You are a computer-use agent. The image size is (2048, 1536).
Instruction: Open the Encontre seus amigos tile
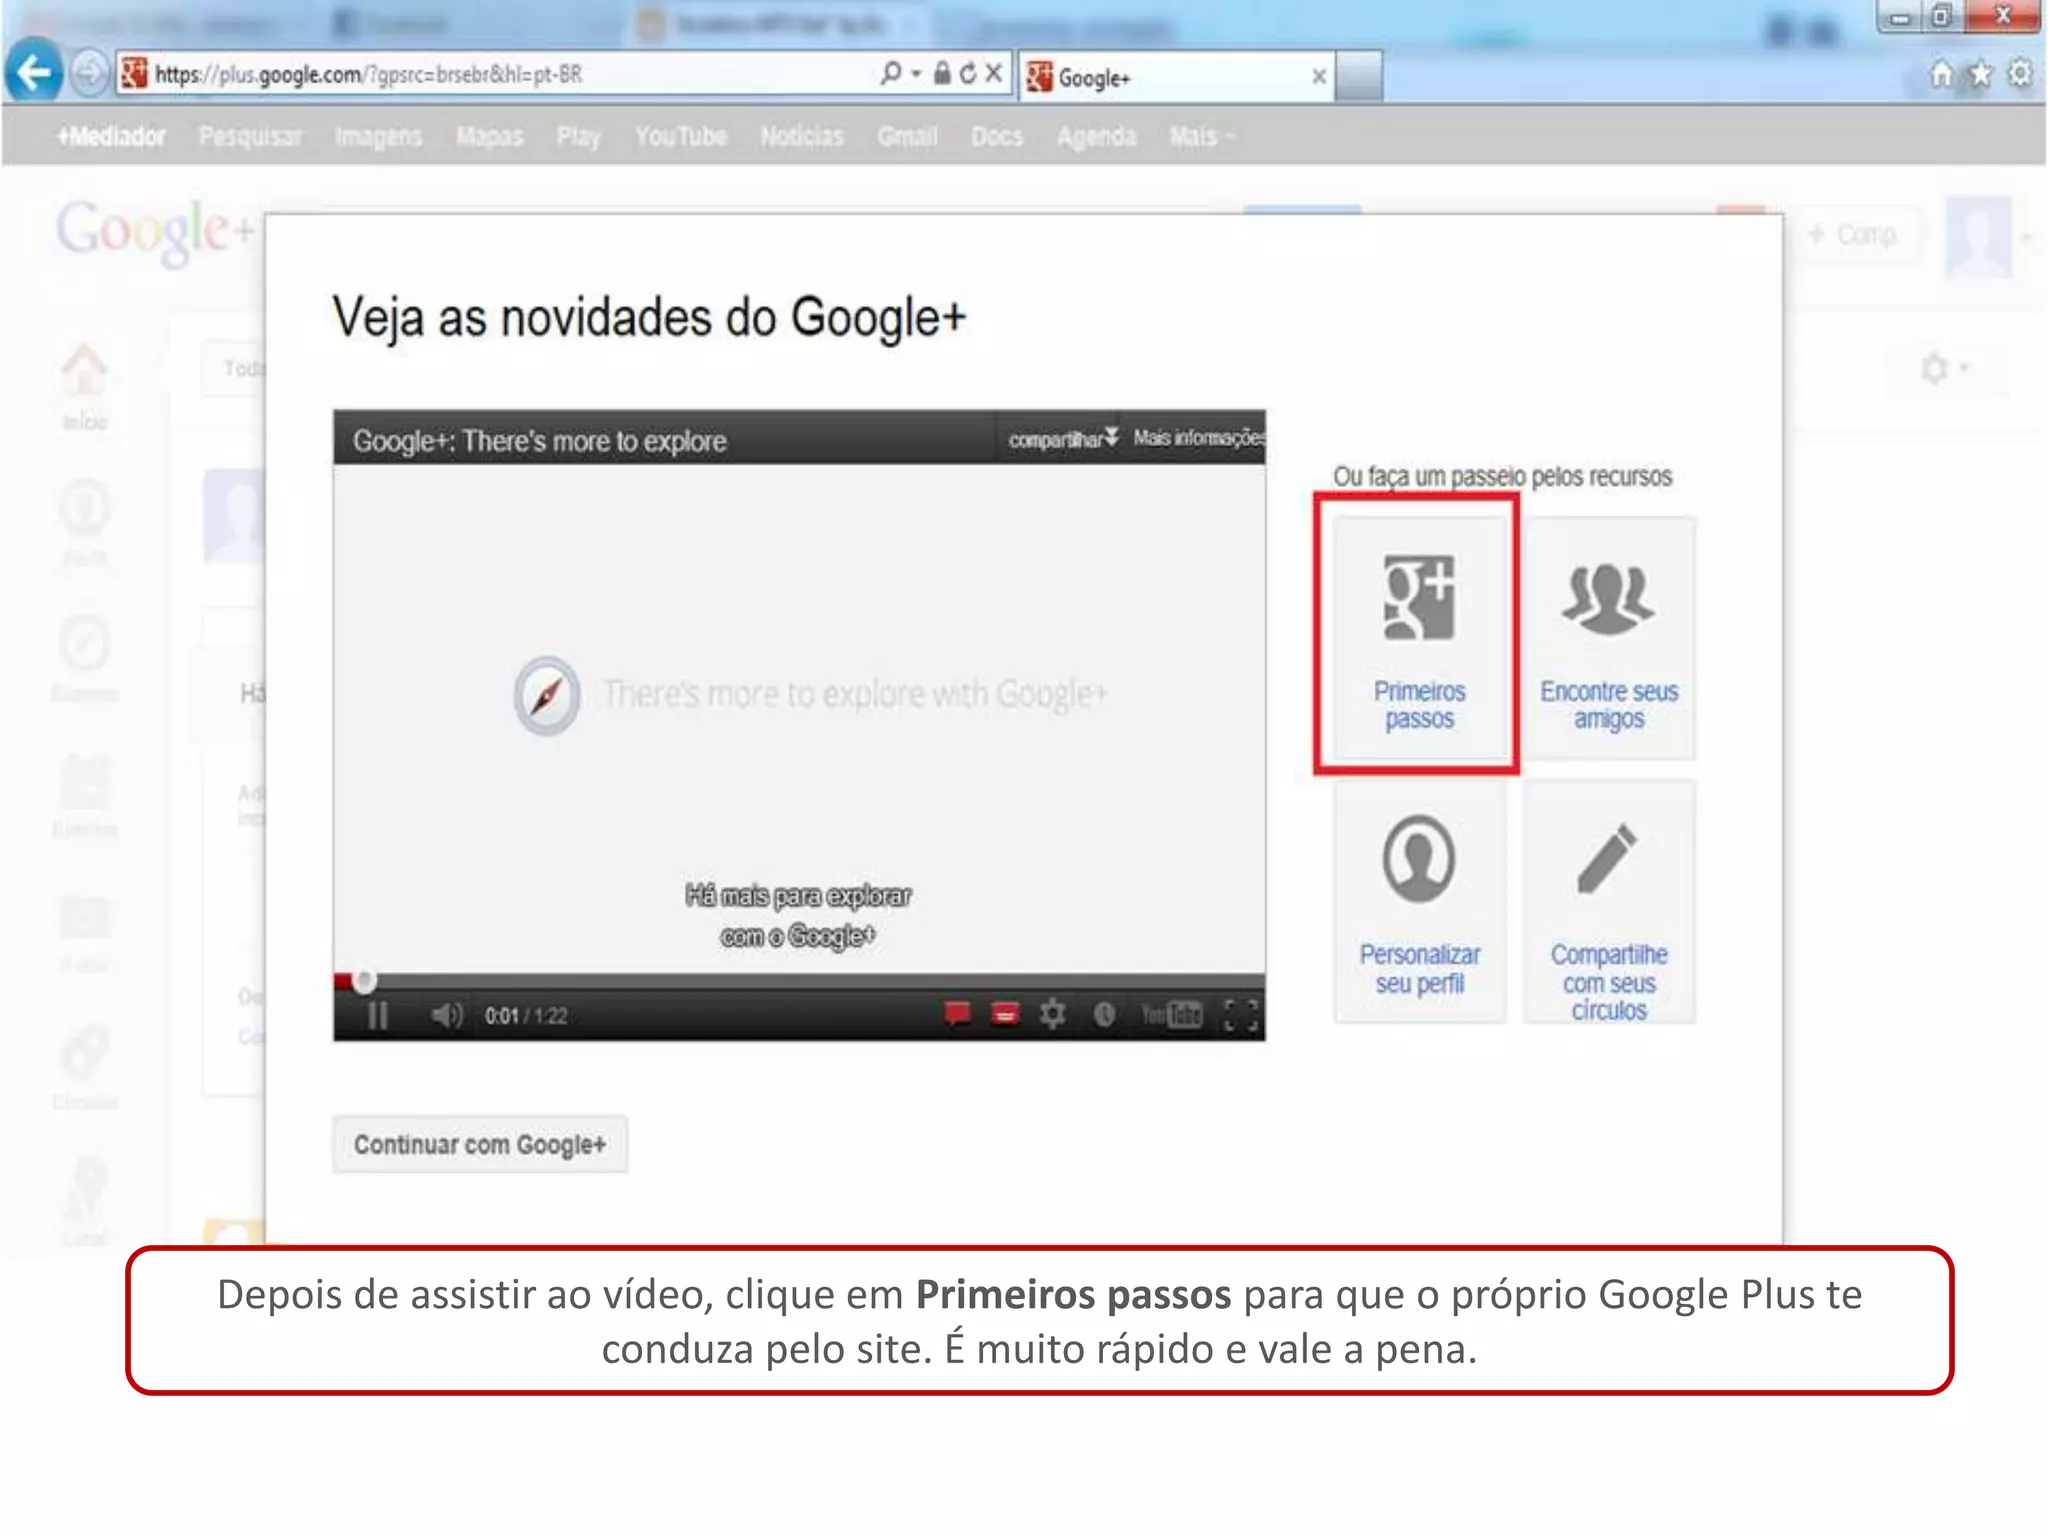[1609, 638]
